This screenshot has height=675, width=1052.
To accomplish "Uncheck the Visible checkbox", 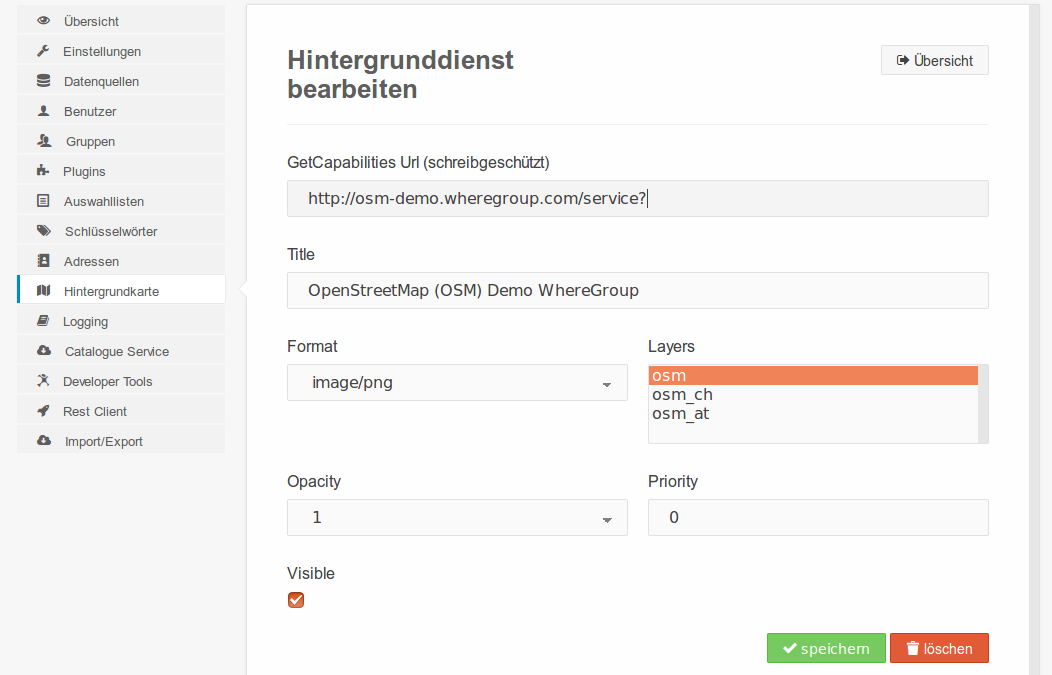I will tap(296, 599).
